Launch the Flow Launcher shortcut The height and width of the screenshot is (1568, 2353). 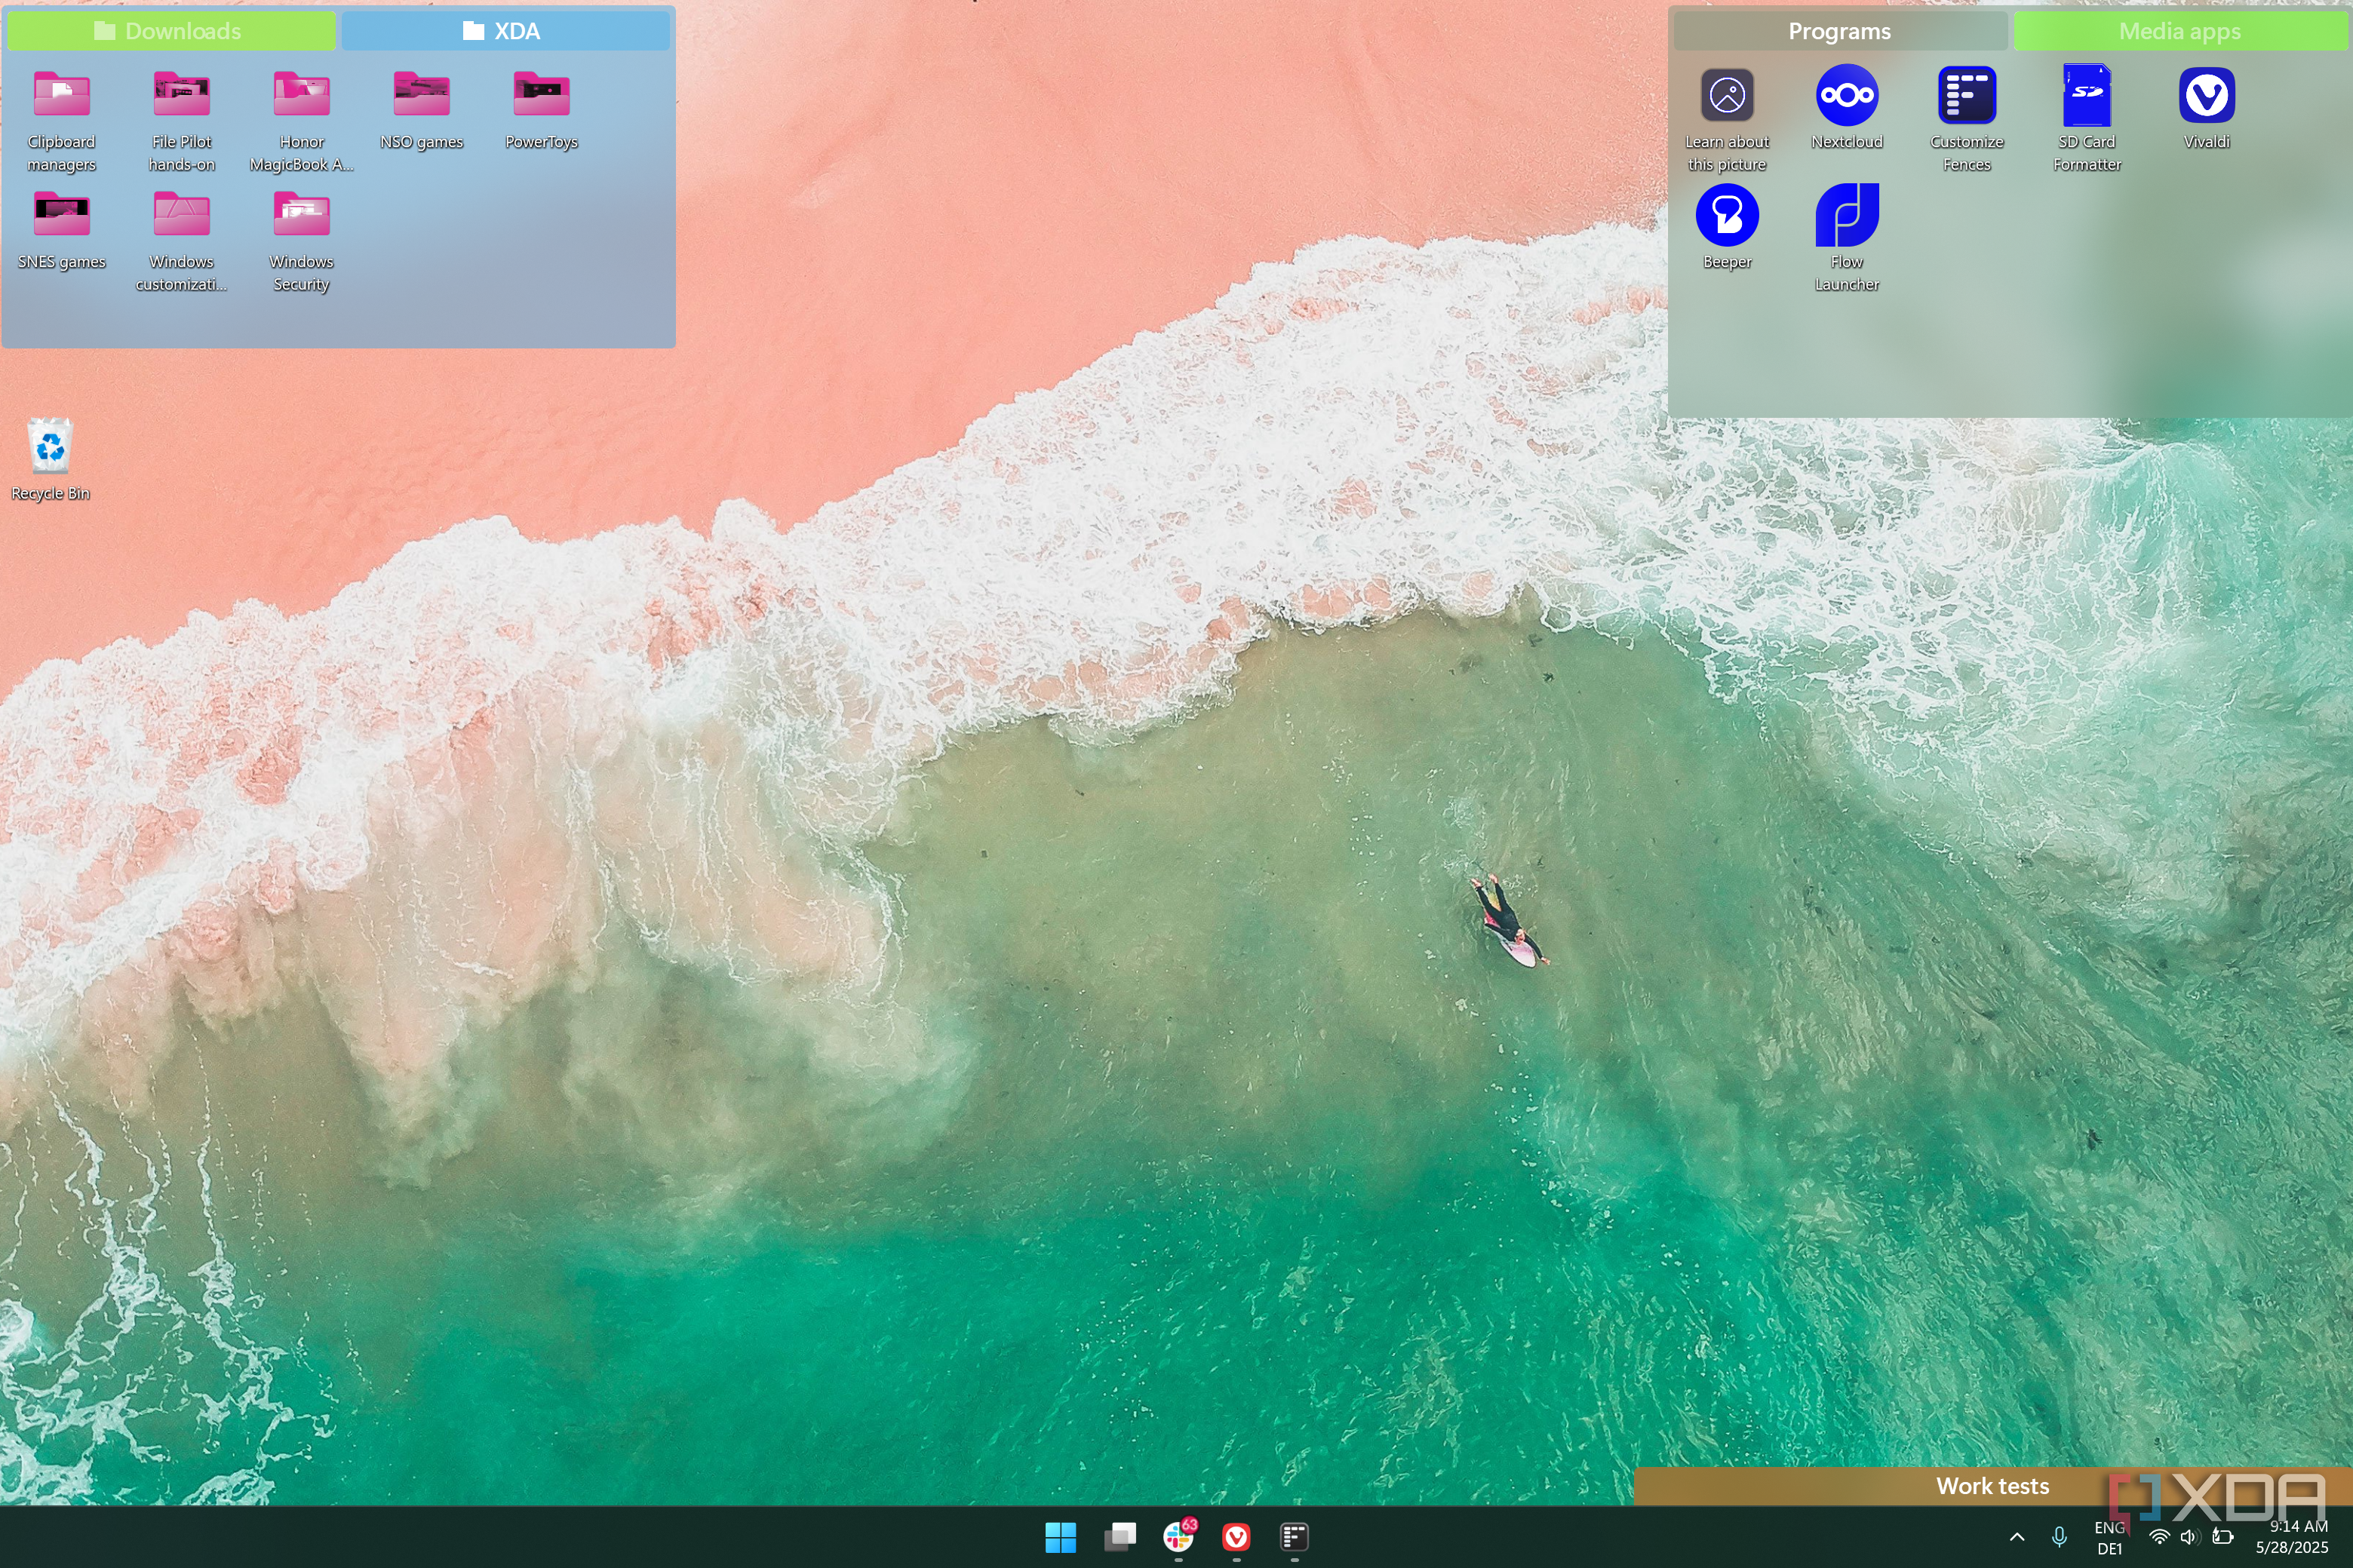tap(1846, 240)
